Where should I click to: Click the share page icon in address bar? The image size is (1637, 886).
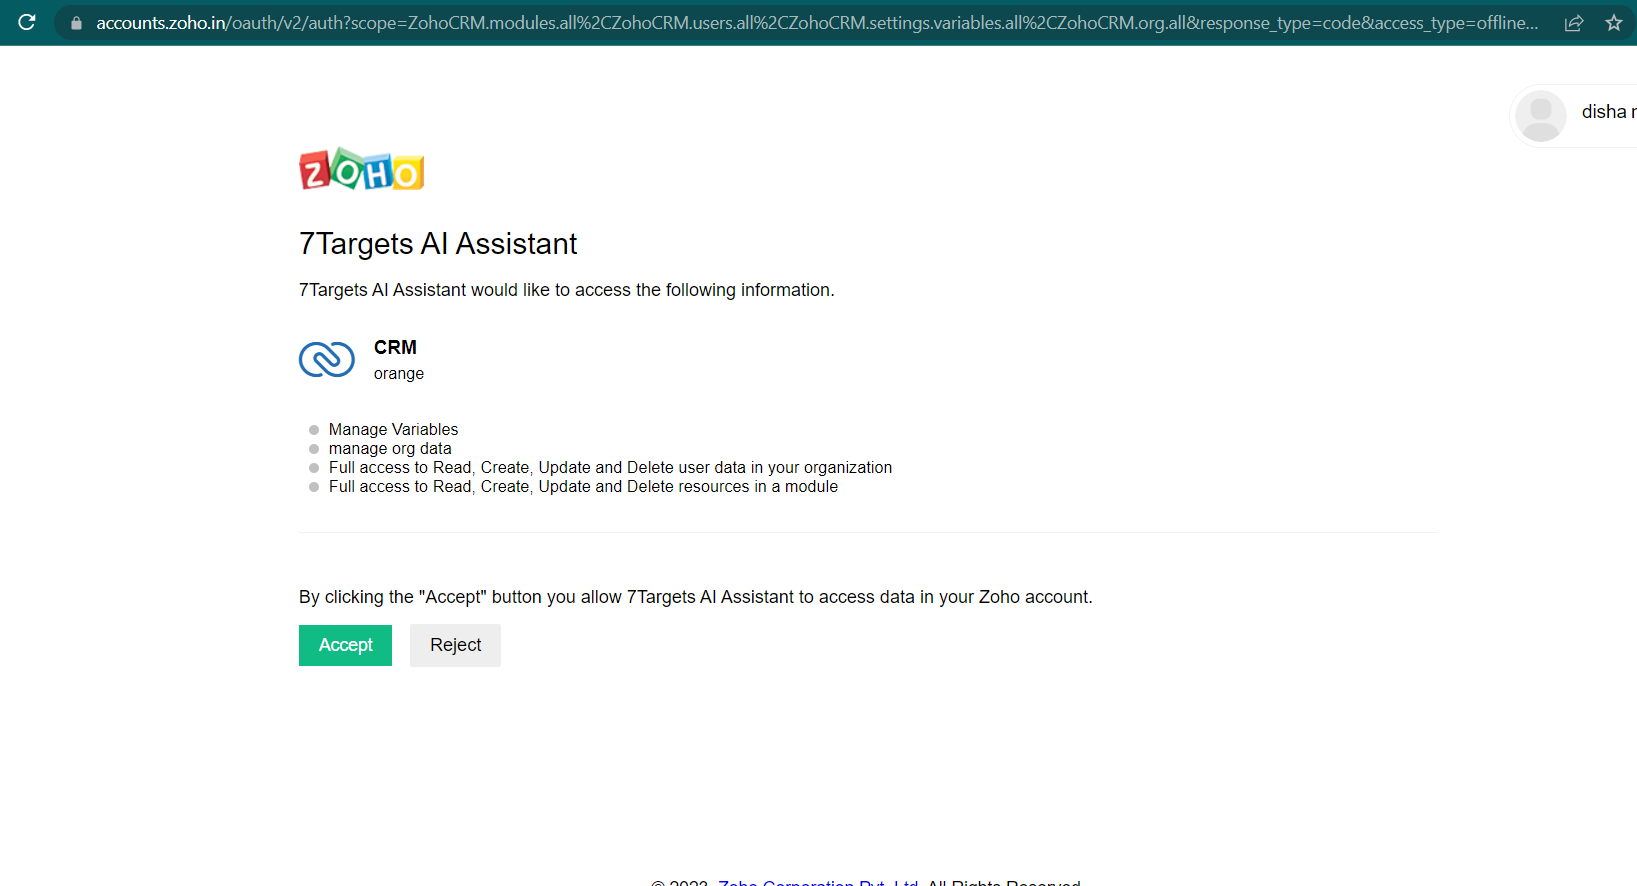tap(1573, 23)
